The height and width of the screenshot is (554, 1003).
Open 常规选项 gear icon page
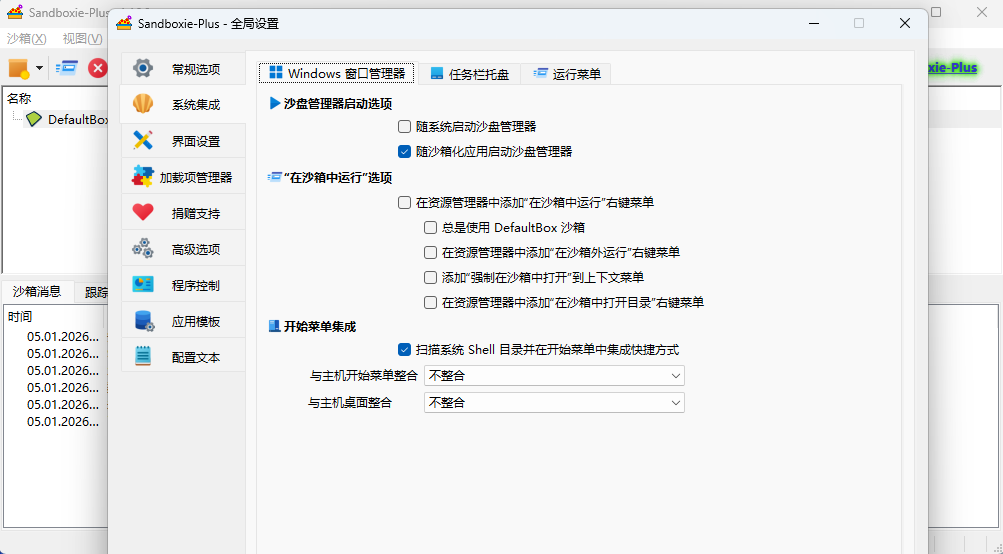pyautogui.click(x=143, y=69)
